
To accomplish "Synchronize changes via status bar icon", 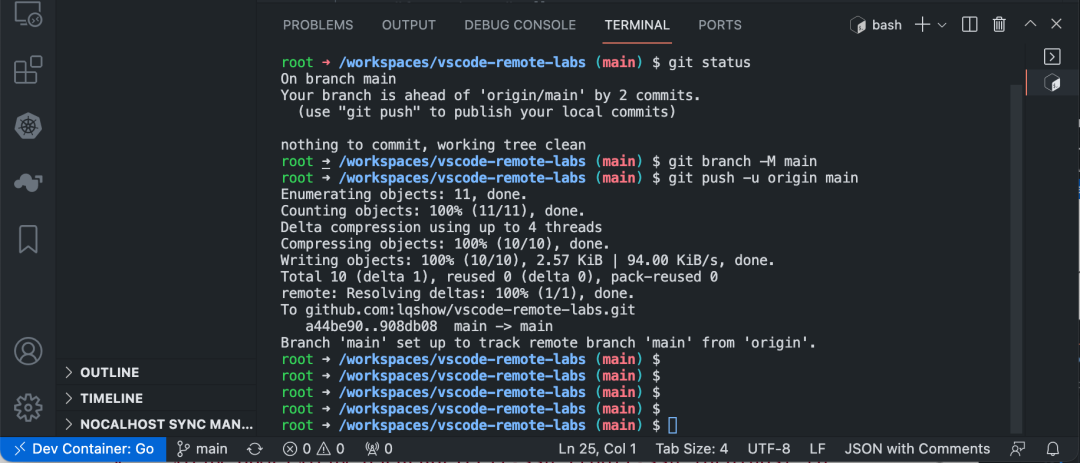I will [x=255, y=449].
